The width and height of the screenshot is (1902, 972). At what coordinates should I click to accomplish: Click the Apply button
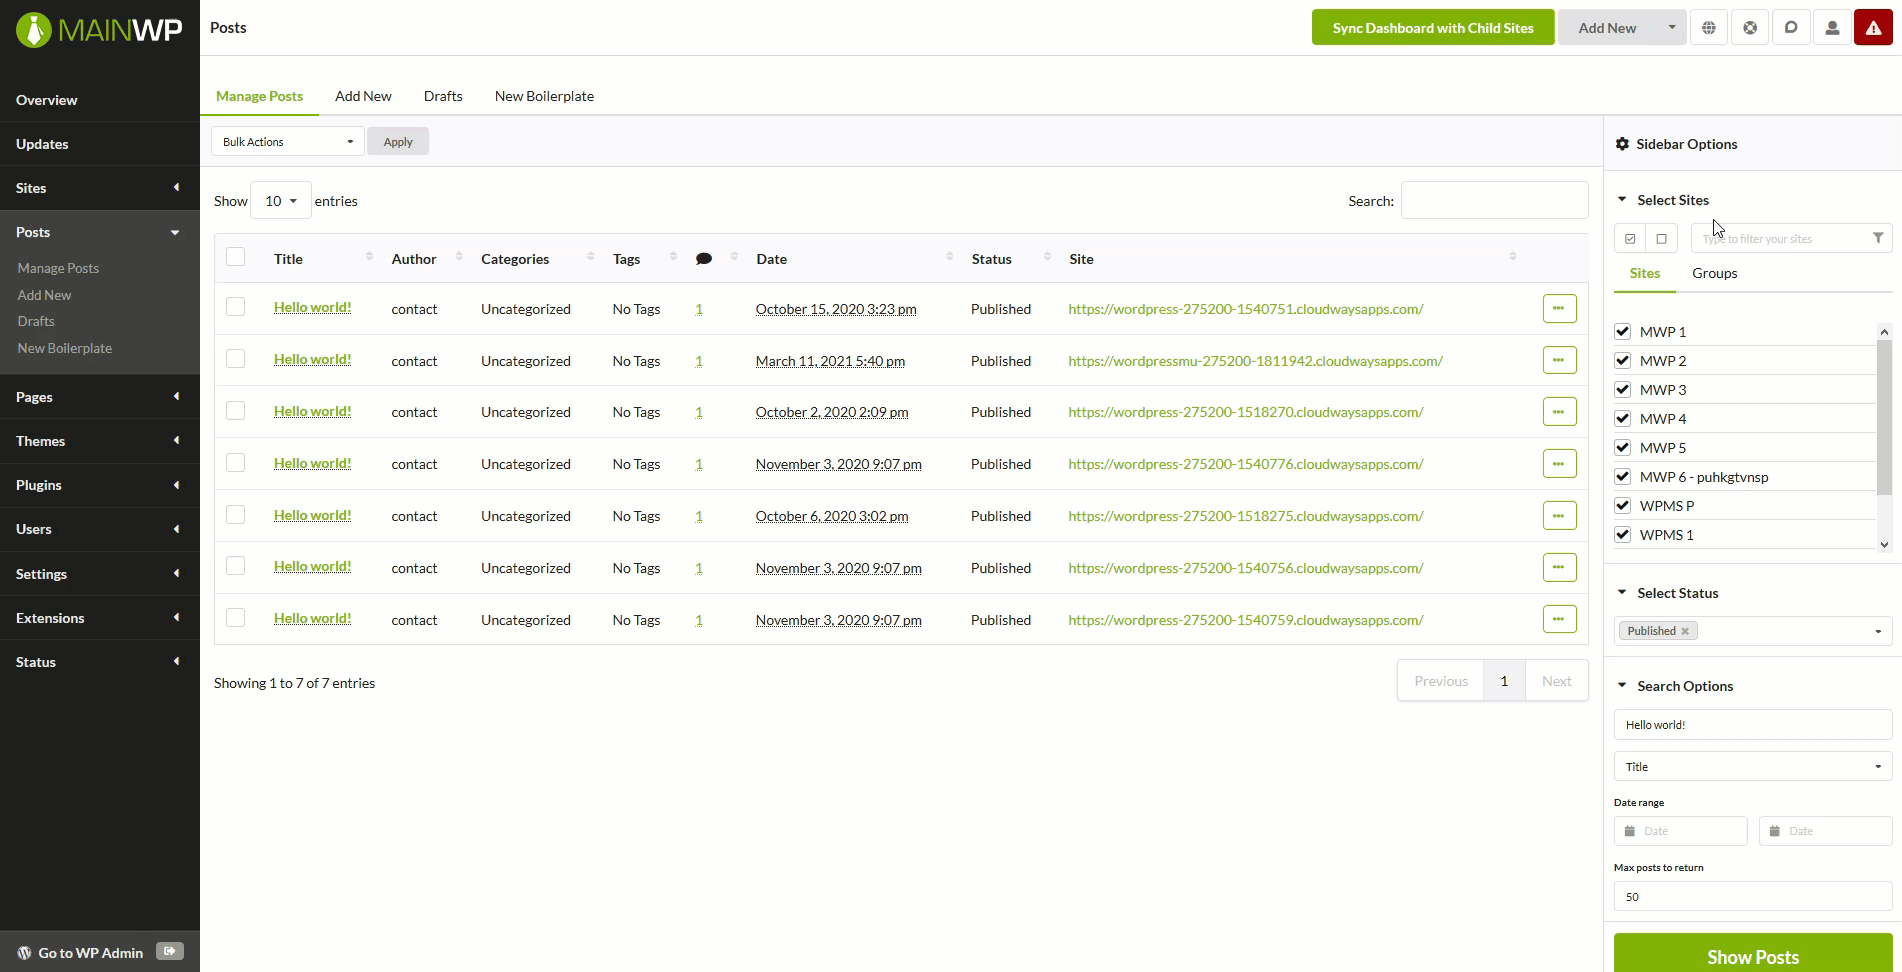click(x=398, y=142)
